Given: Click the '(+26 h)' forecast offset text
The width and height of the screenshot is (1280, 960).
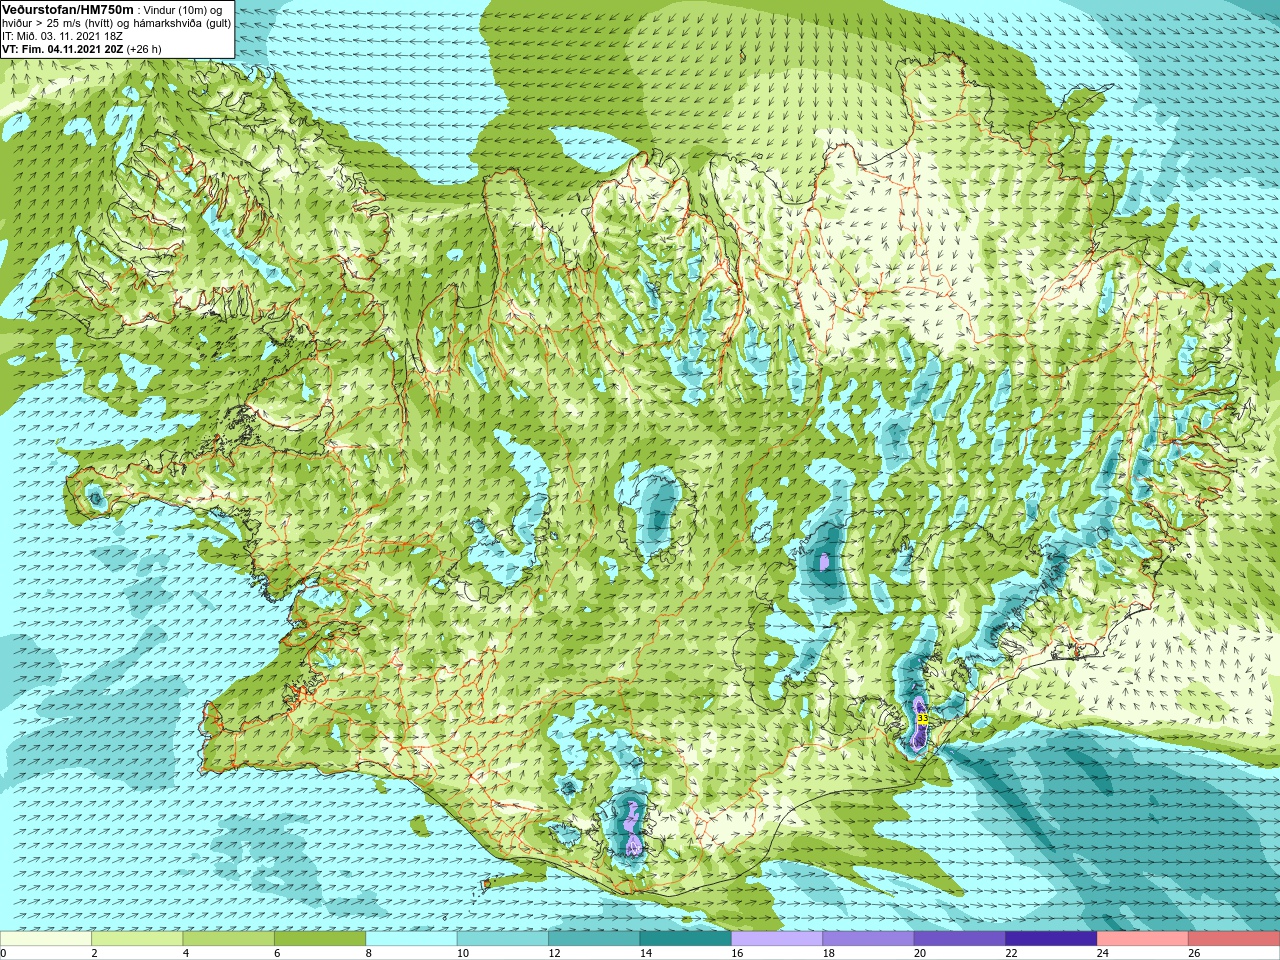Looking at the screenshot, I should 144,49.
